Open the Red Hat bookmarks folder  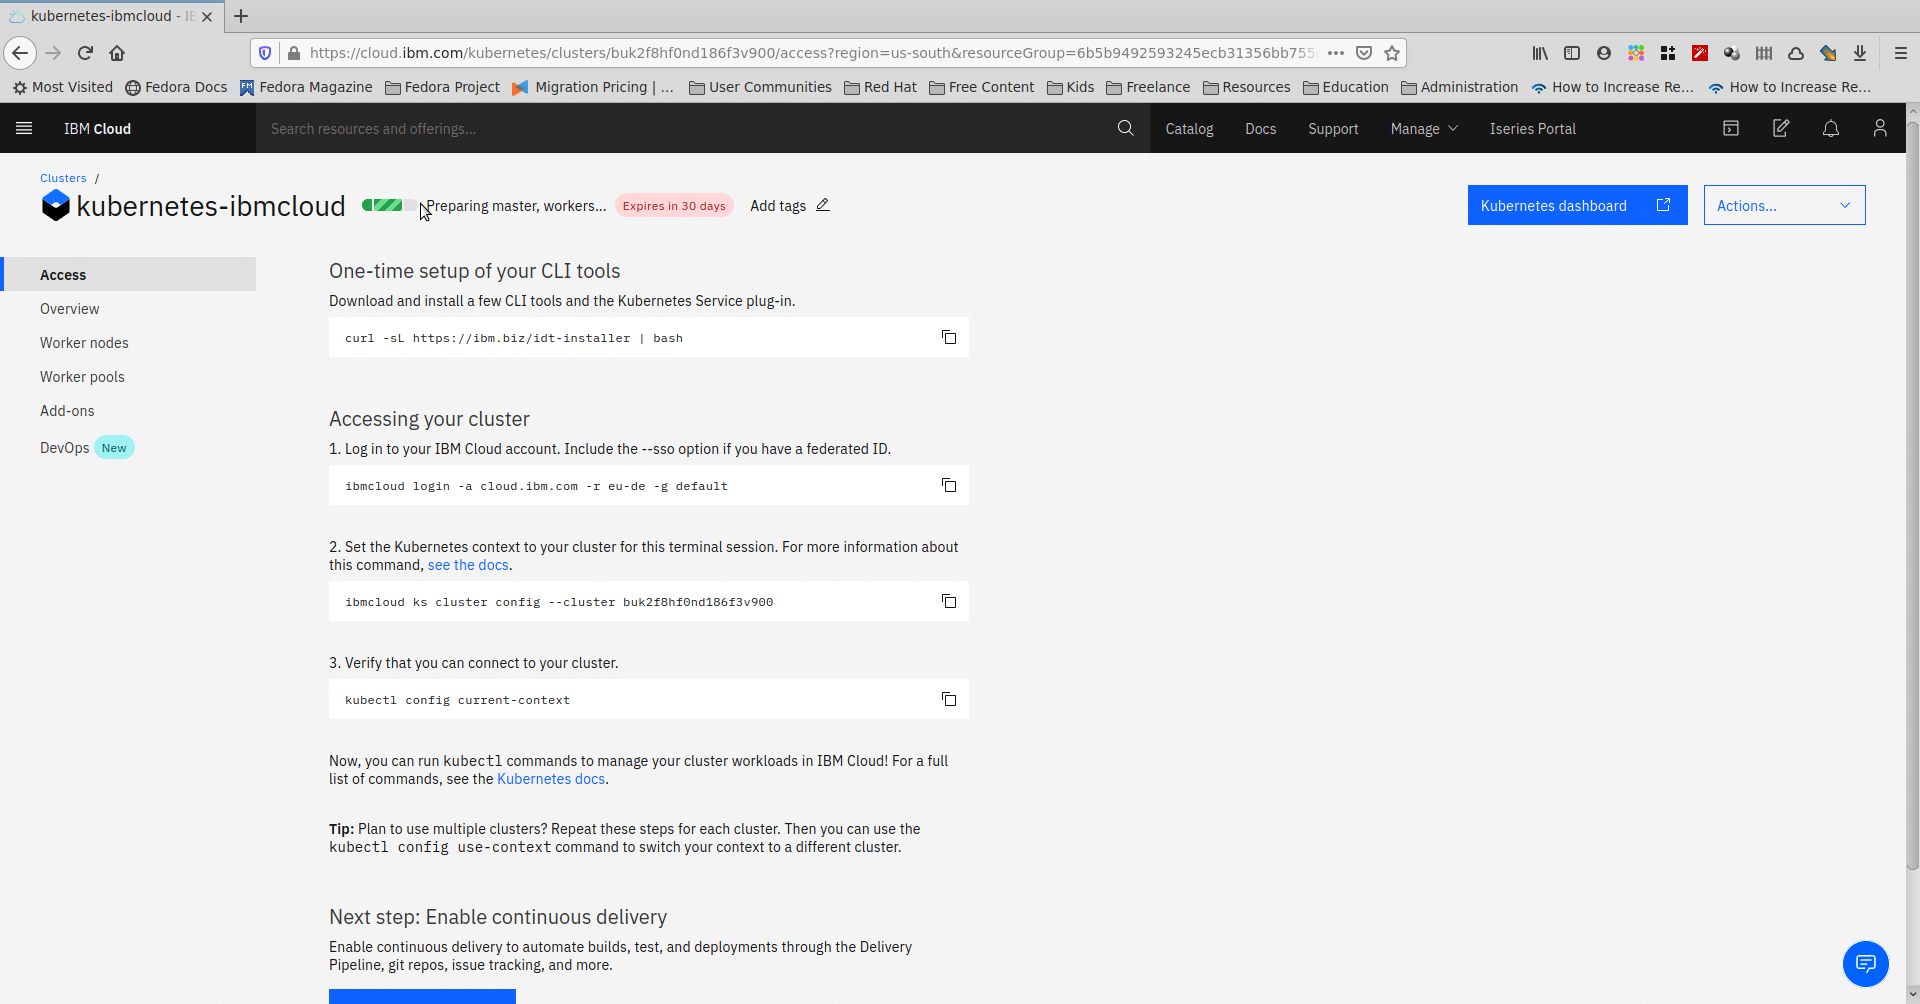tap(880, 87)
